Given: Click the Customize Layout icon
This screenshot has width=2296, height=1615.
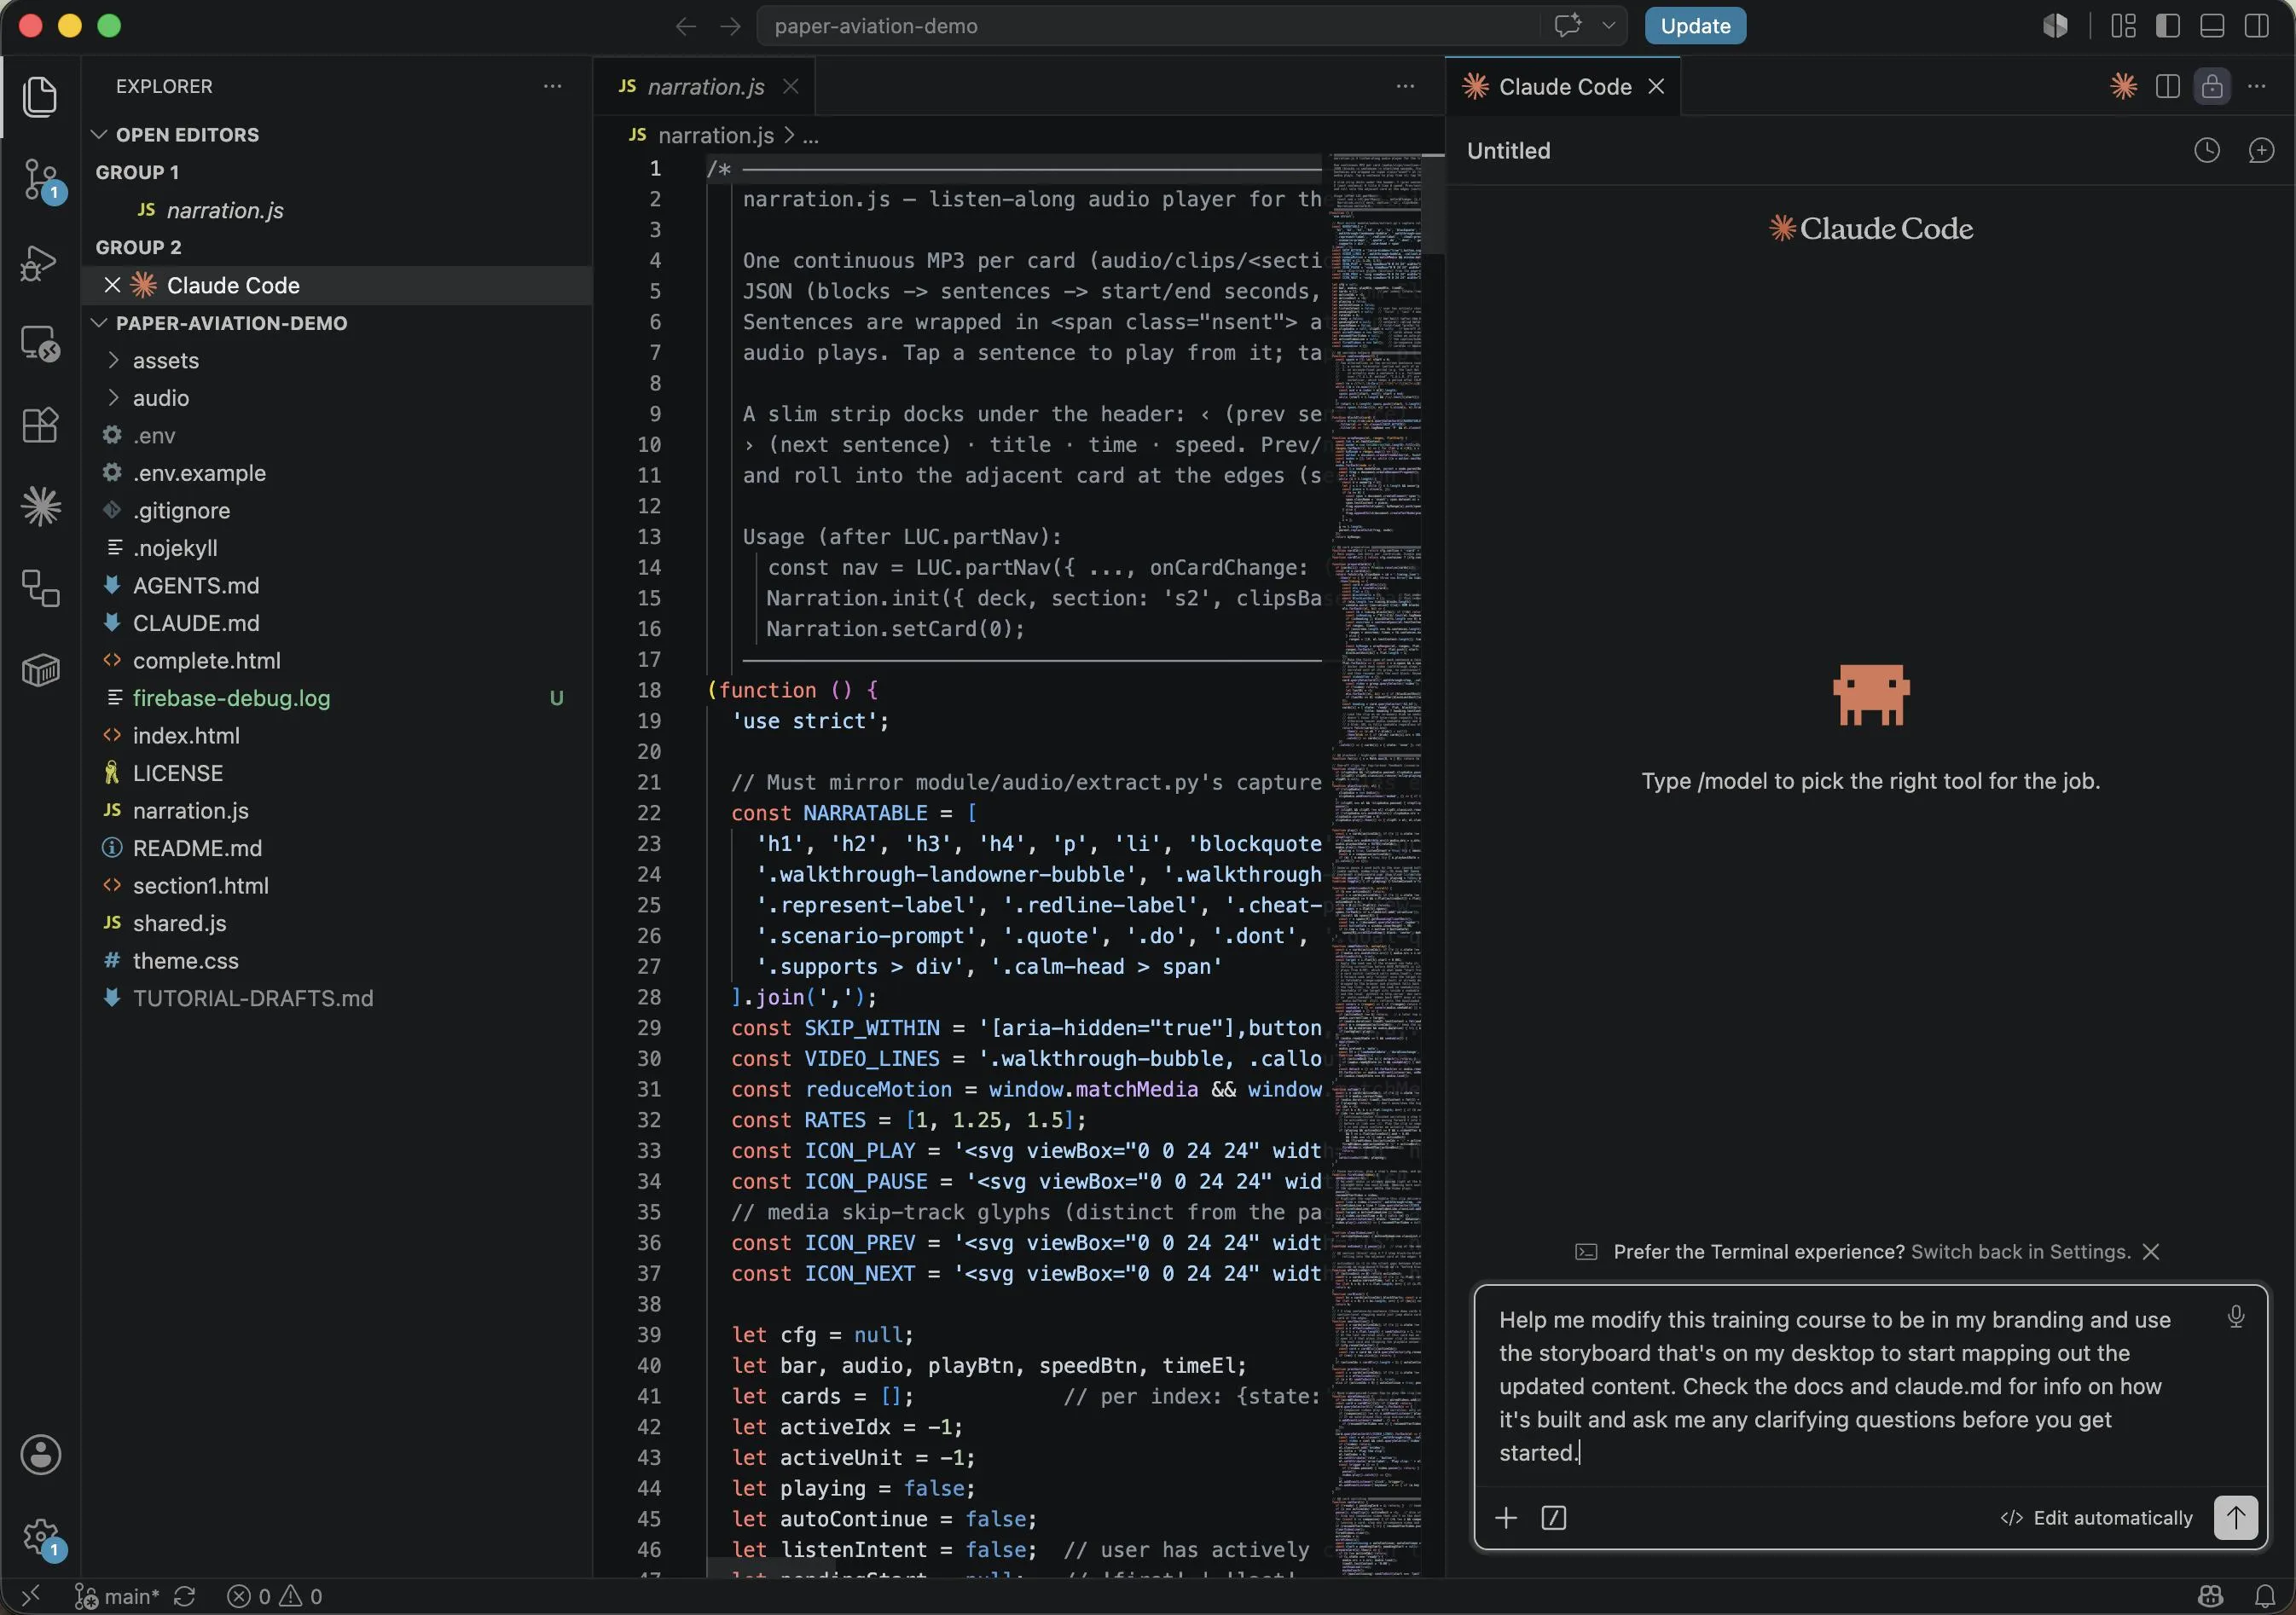Looking at the screenshot, I should click(2123, 26).
